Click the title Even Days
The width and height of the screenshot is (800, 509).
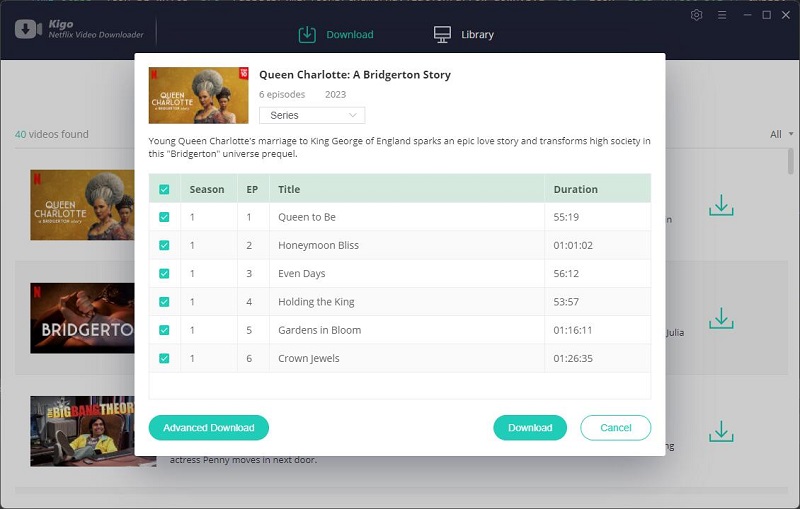[x=302, y=274]
